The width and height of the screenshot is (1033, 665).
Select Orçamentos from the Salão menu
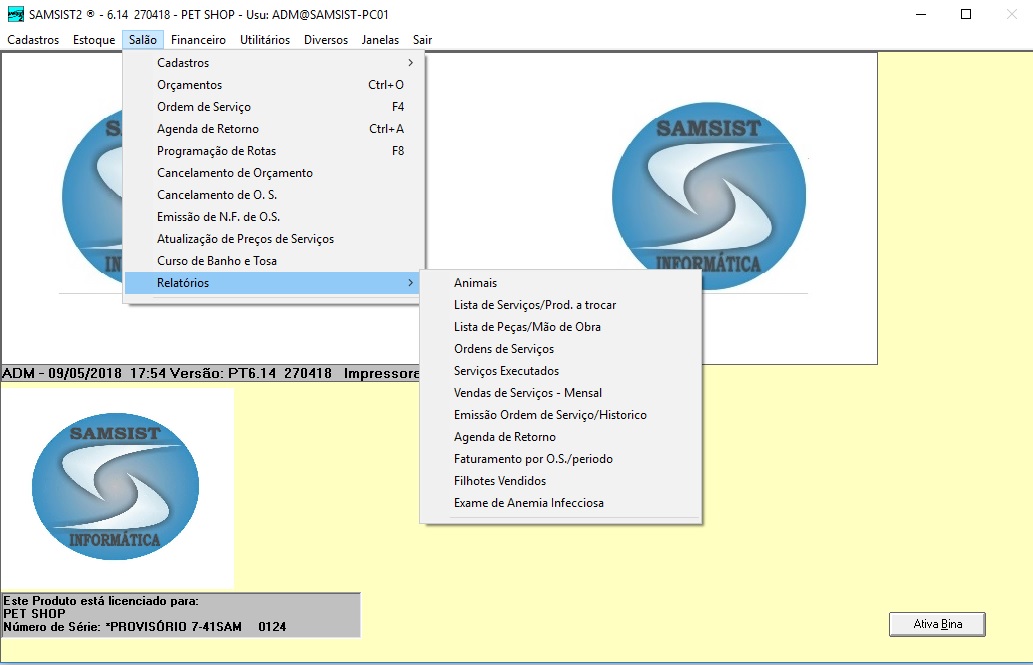pos(271,84)
